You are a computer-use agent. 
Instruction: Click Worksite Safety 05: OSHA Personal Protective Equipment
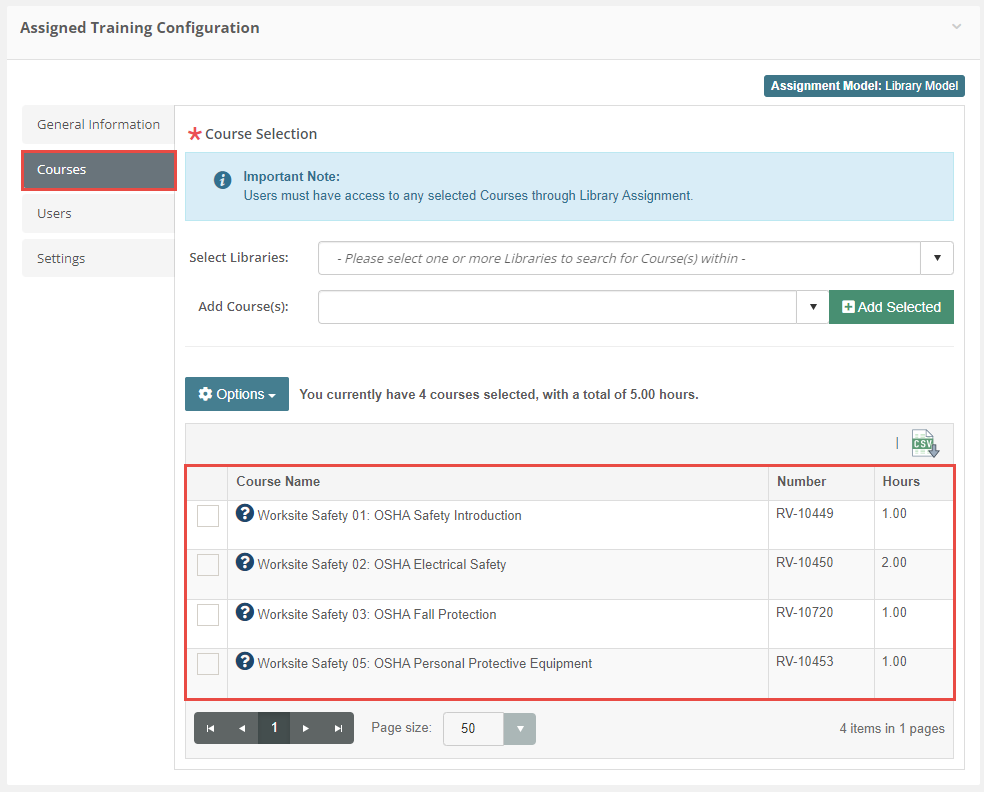tap(425, 663)
